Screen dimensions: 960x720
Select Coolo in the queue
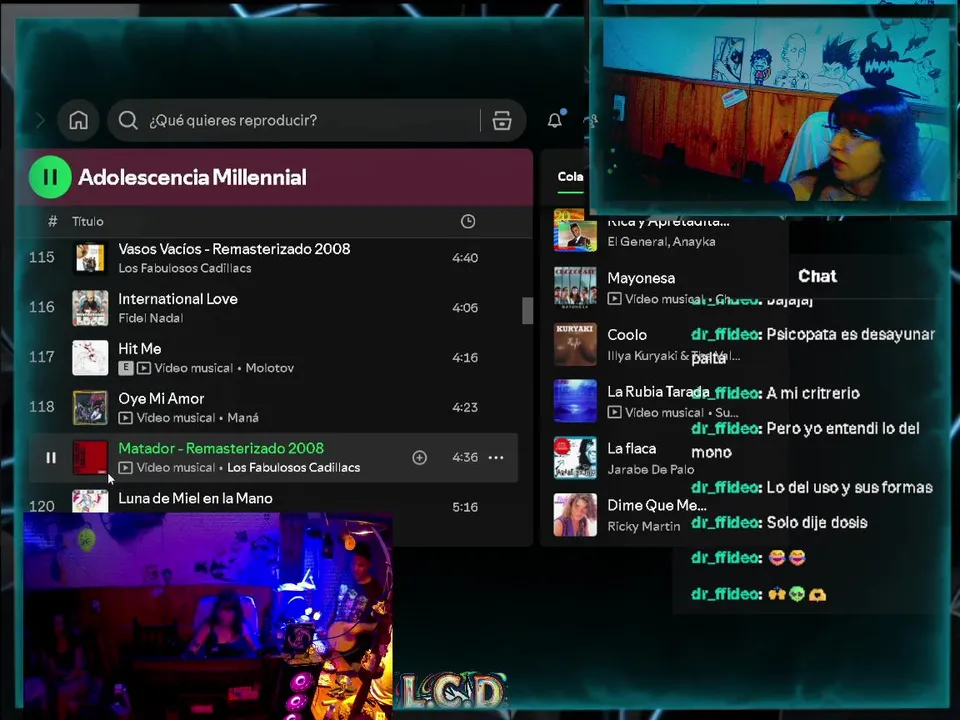627,335
